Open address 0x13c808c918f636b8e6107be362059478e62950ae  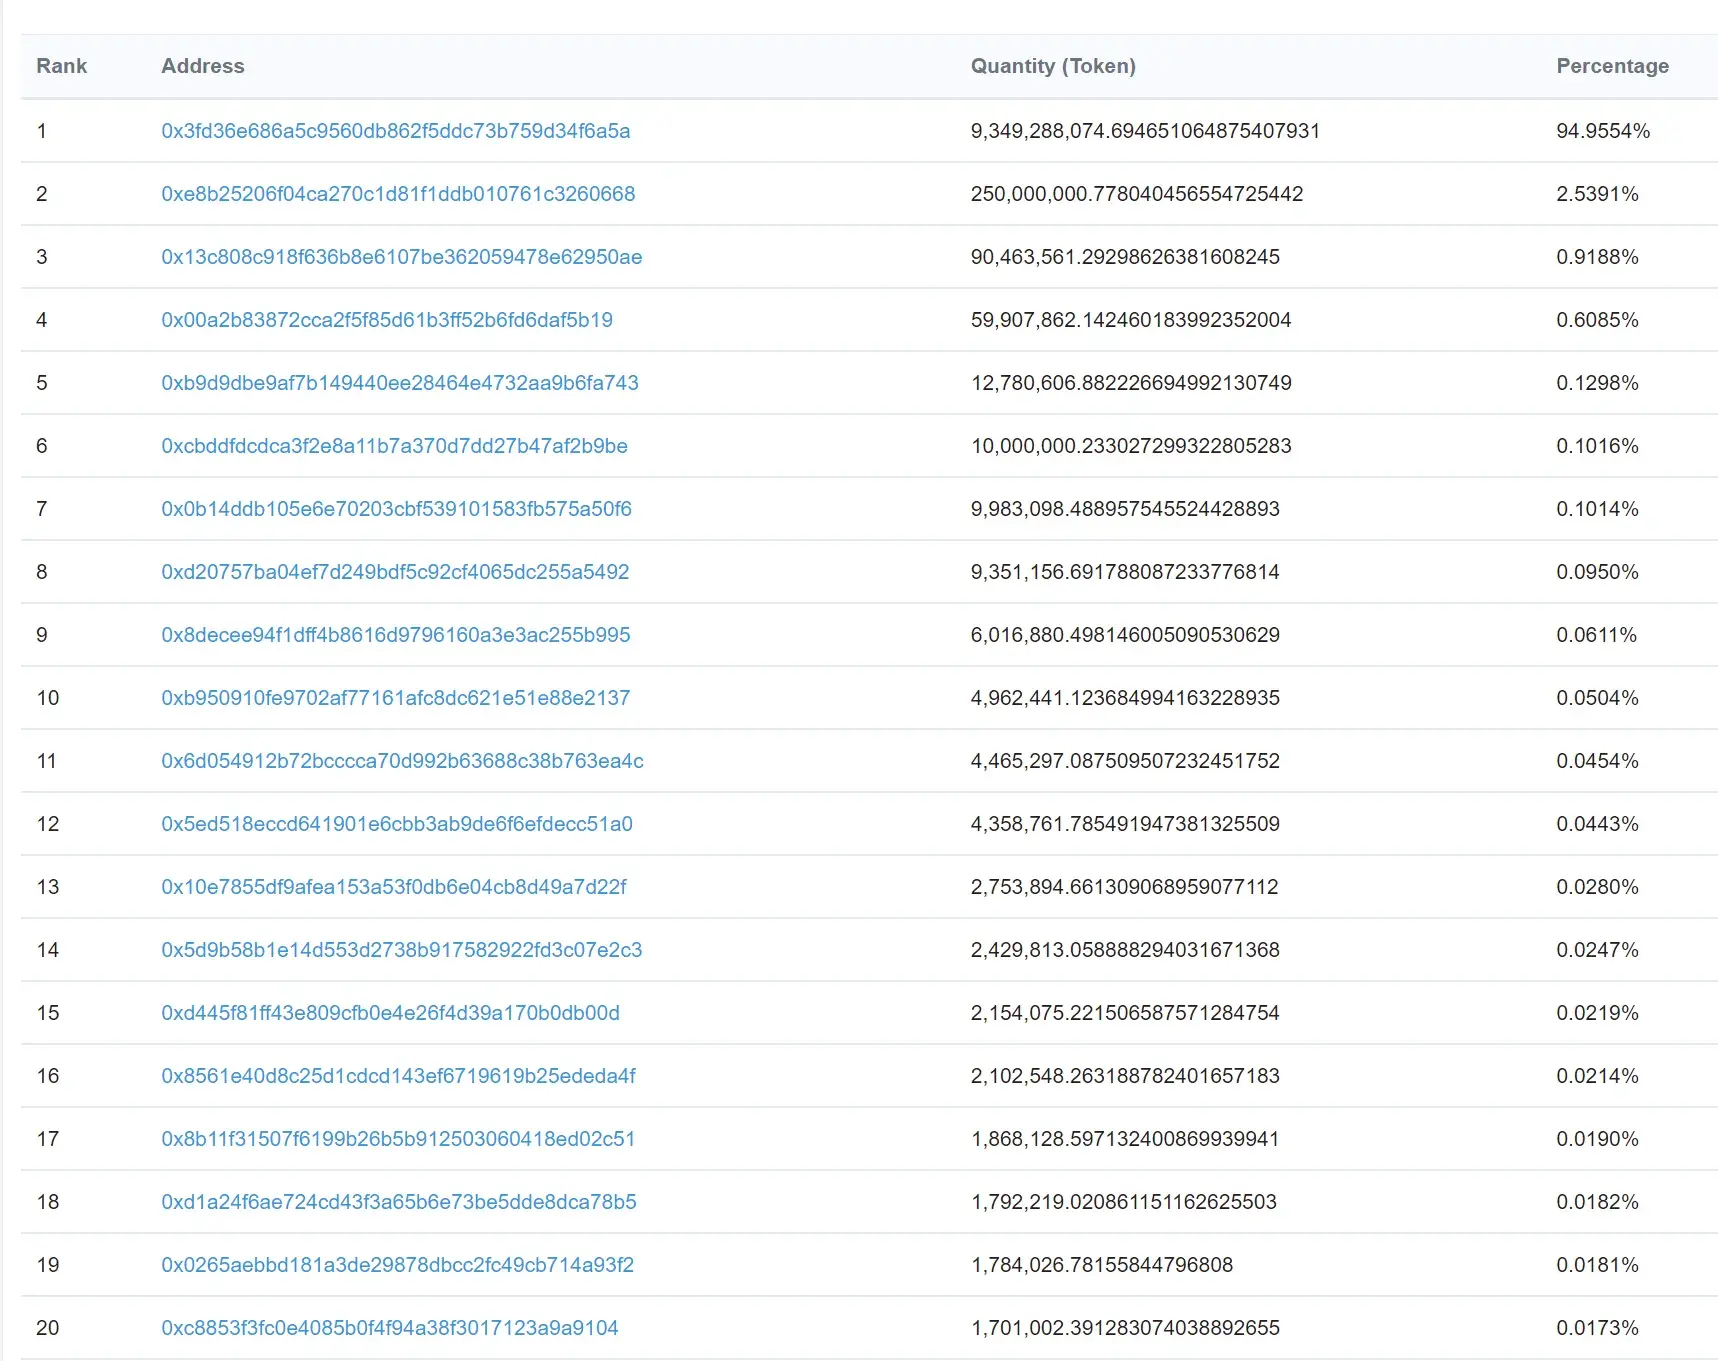(x=402, y=257)
